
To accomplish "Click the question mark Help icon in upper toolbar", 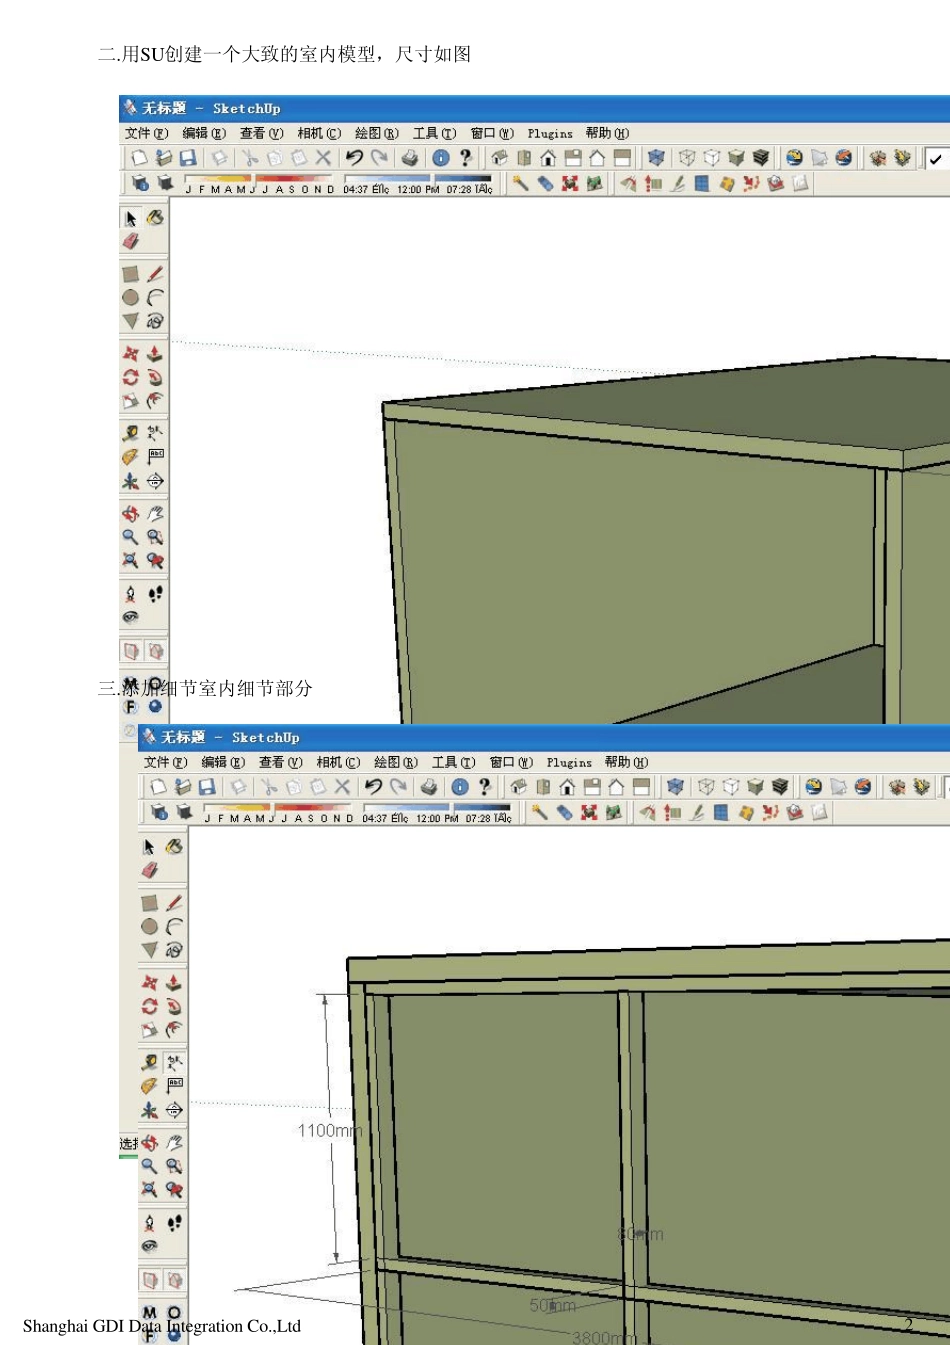I will coord(465,158).
